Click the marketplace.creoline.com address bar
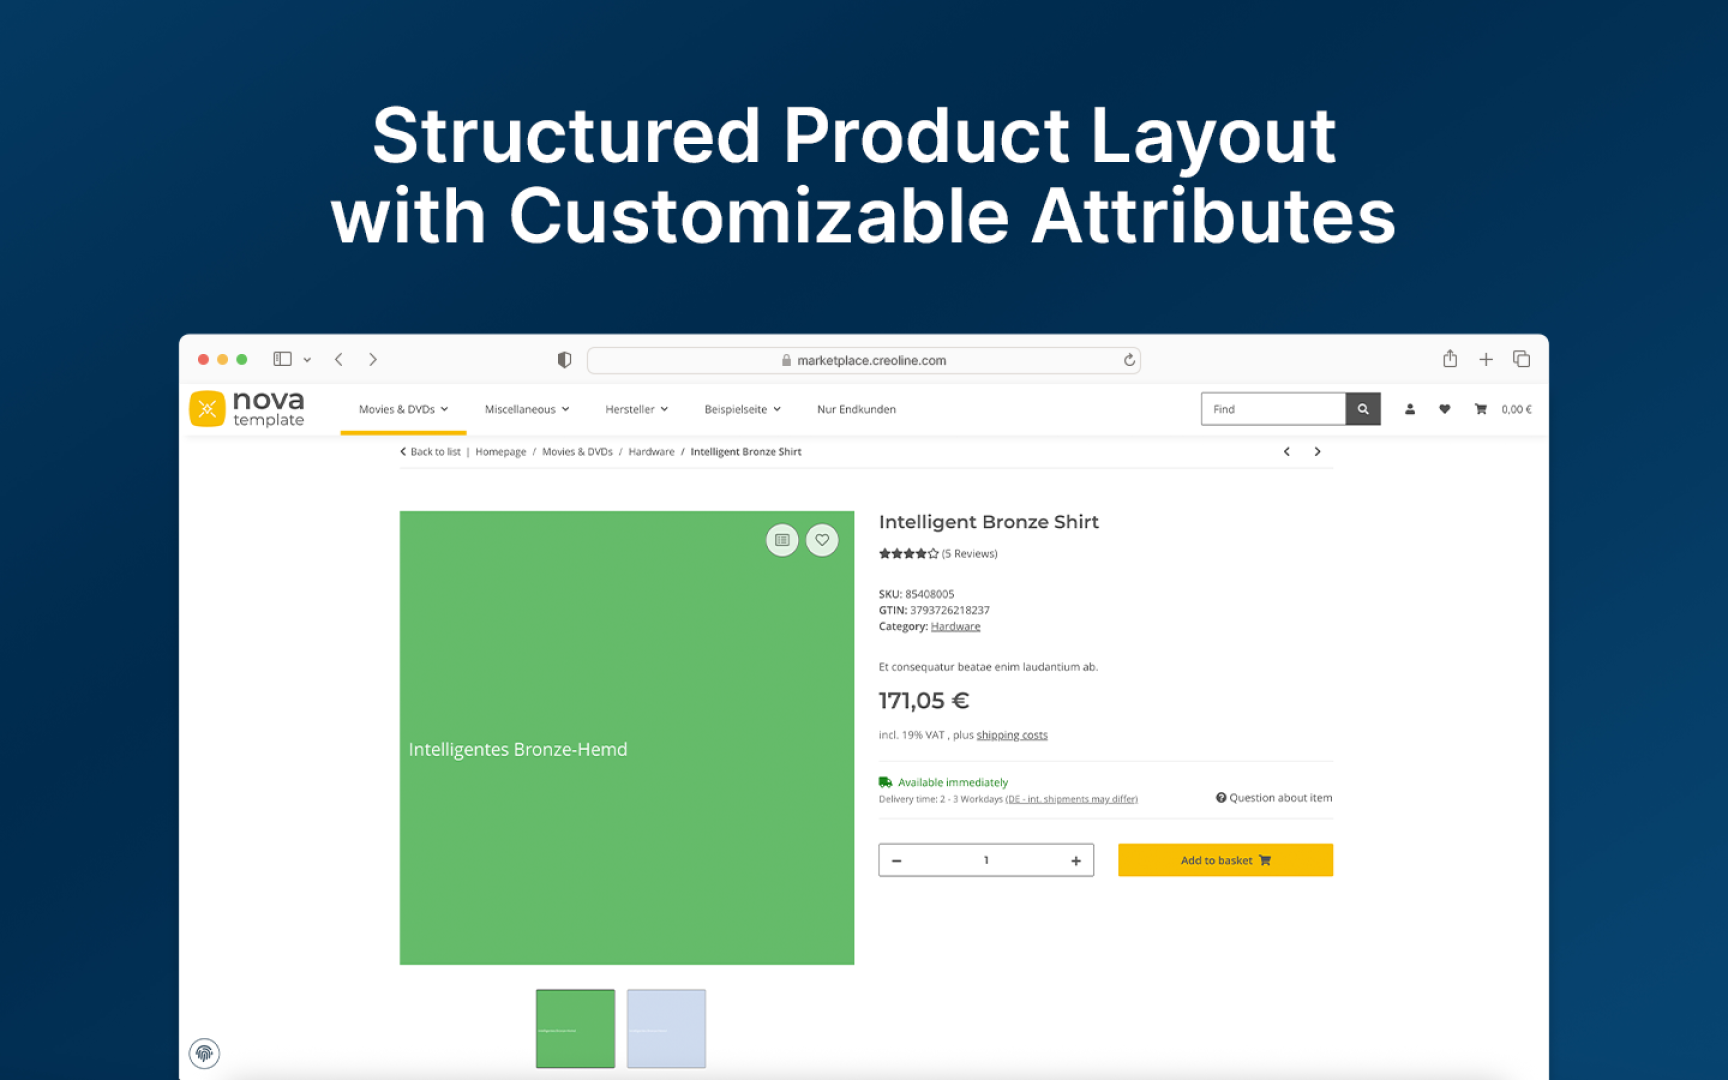The height and width of the screenshot is (1080, 1728). click(x=864, y=360)
